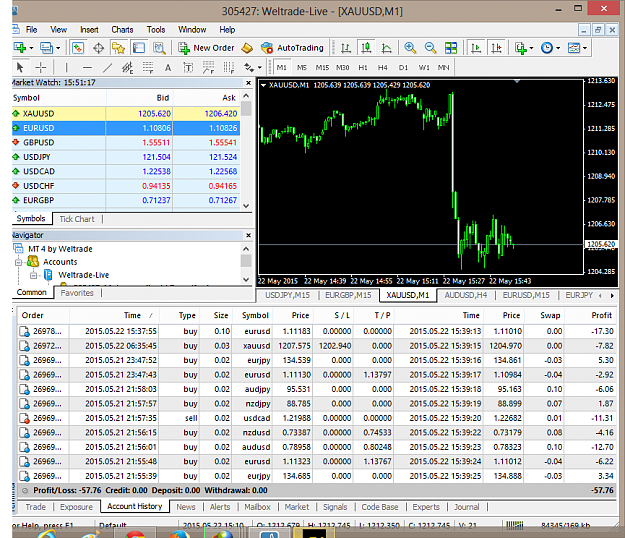Toggle the Terminal window icon

138,48
